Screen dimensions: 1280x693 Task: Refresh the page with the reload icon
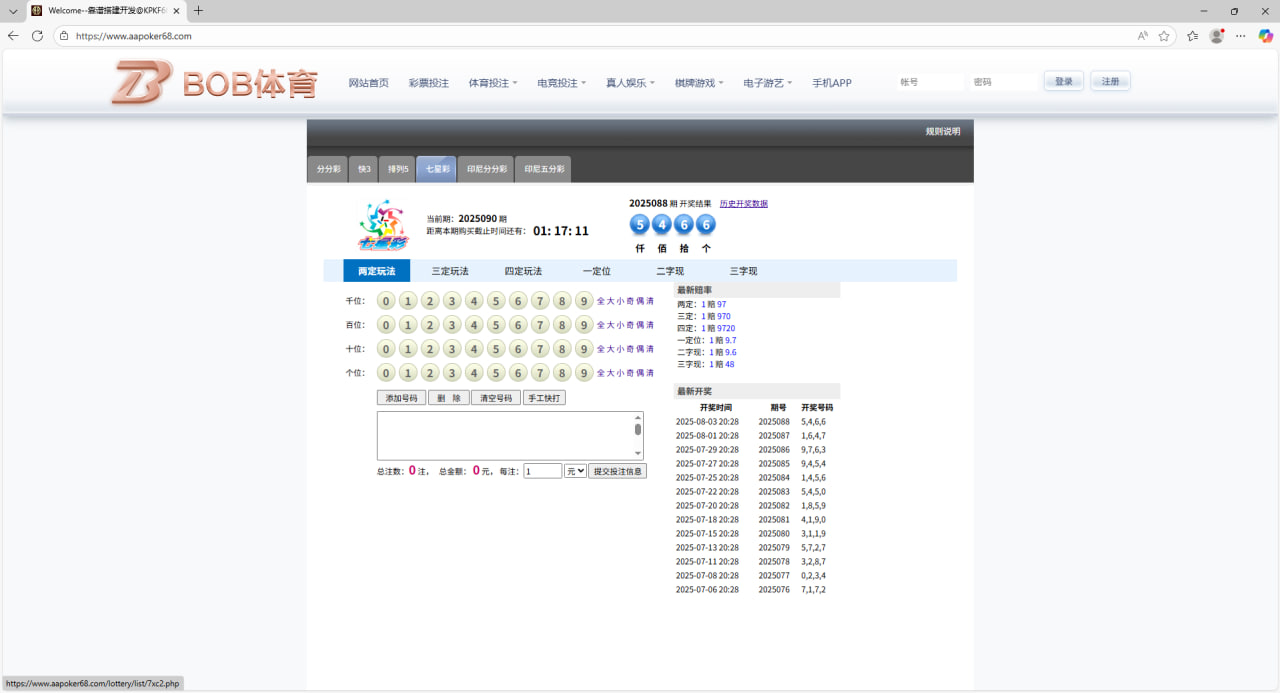coord(37,36)
